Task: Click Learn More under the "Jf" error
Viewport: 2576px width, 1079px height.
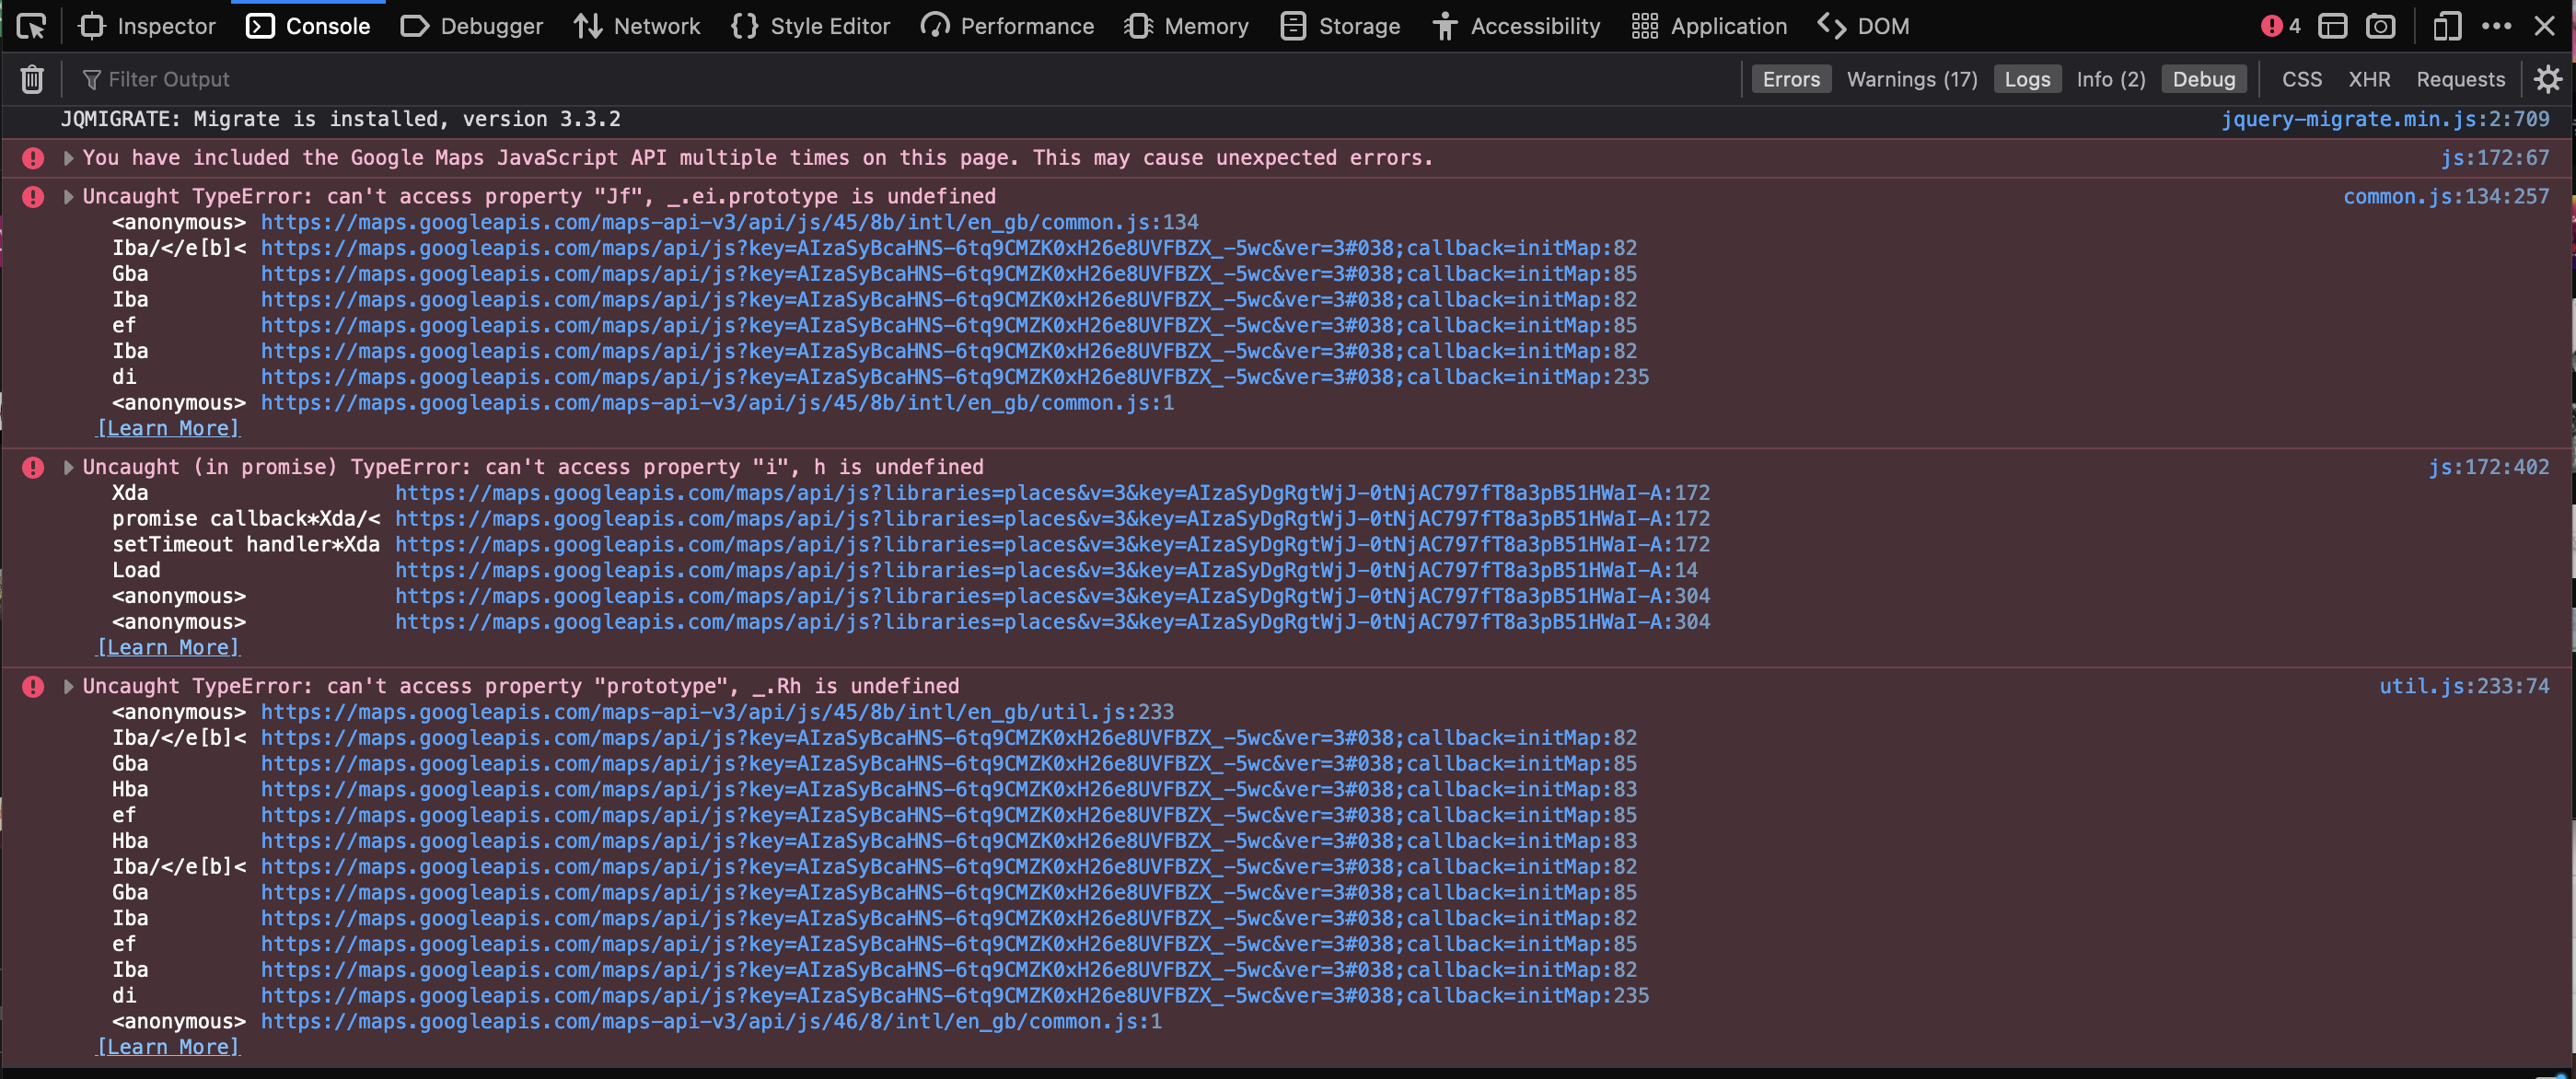Action: click(x=168, y=428)
